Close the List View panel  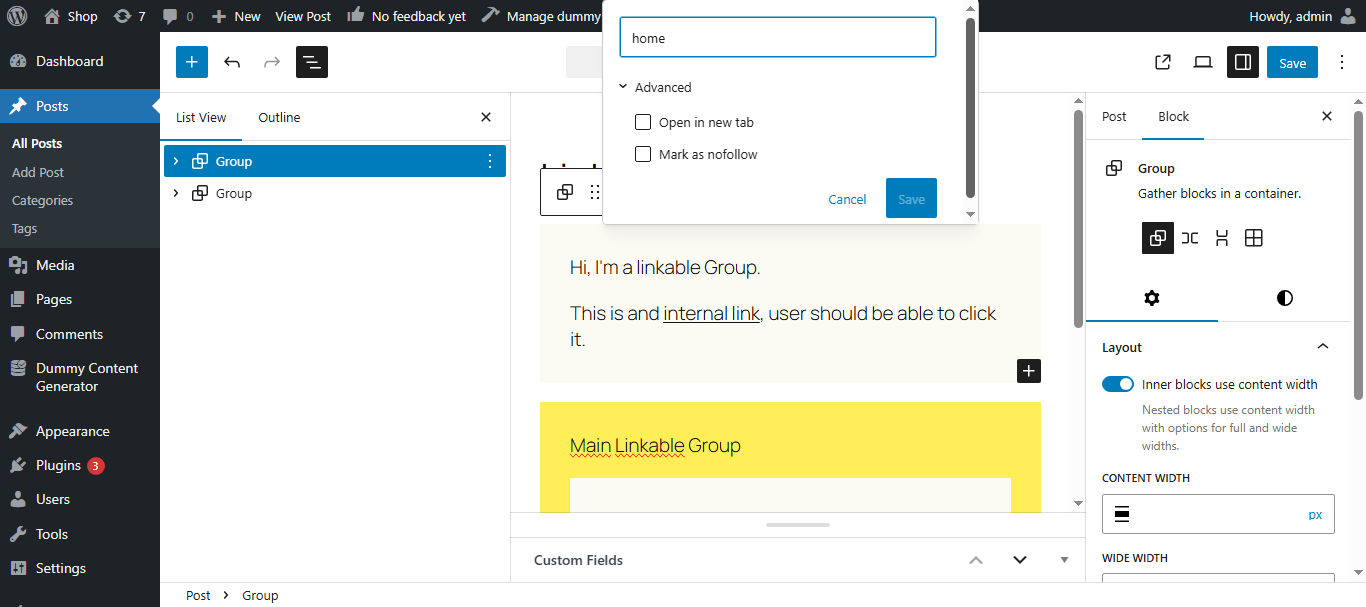(x=486, y=117)
